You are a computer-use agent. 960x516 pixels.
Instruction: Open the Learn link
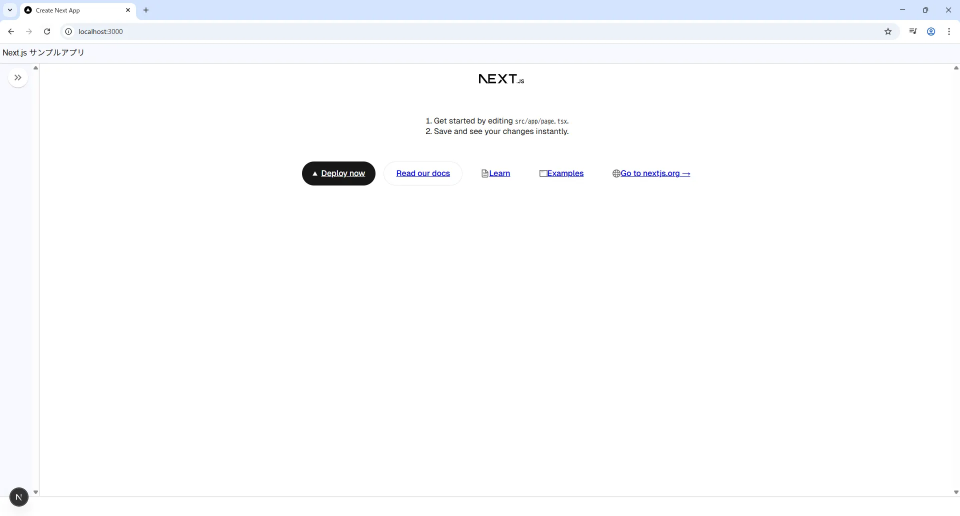[496, 173]
